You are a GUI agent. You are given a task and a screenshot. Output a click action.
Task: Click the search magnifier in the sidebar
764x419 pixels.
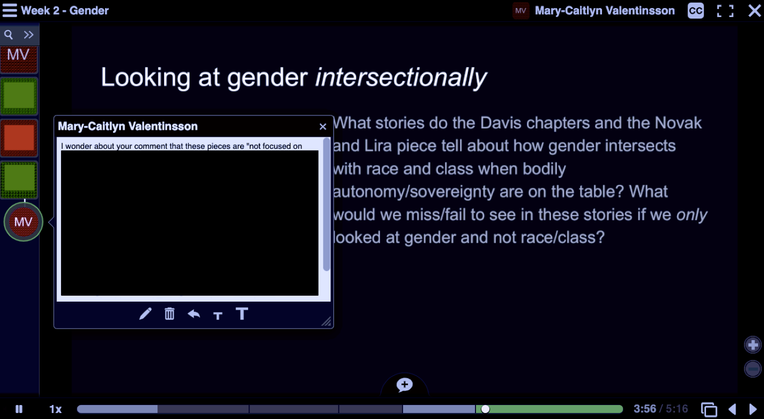click(x=9, y=34)
